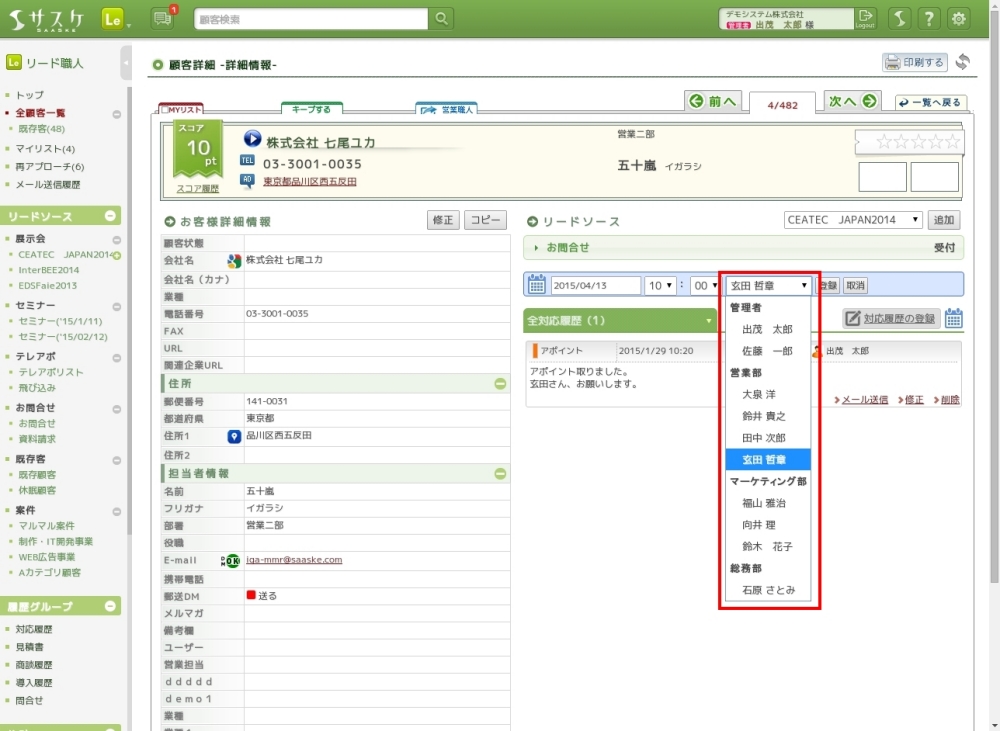Image resolution: width=1000 pixels, height=731 pixels.
Task: Click the customer search magnifier icon
Action: [441, 19]
